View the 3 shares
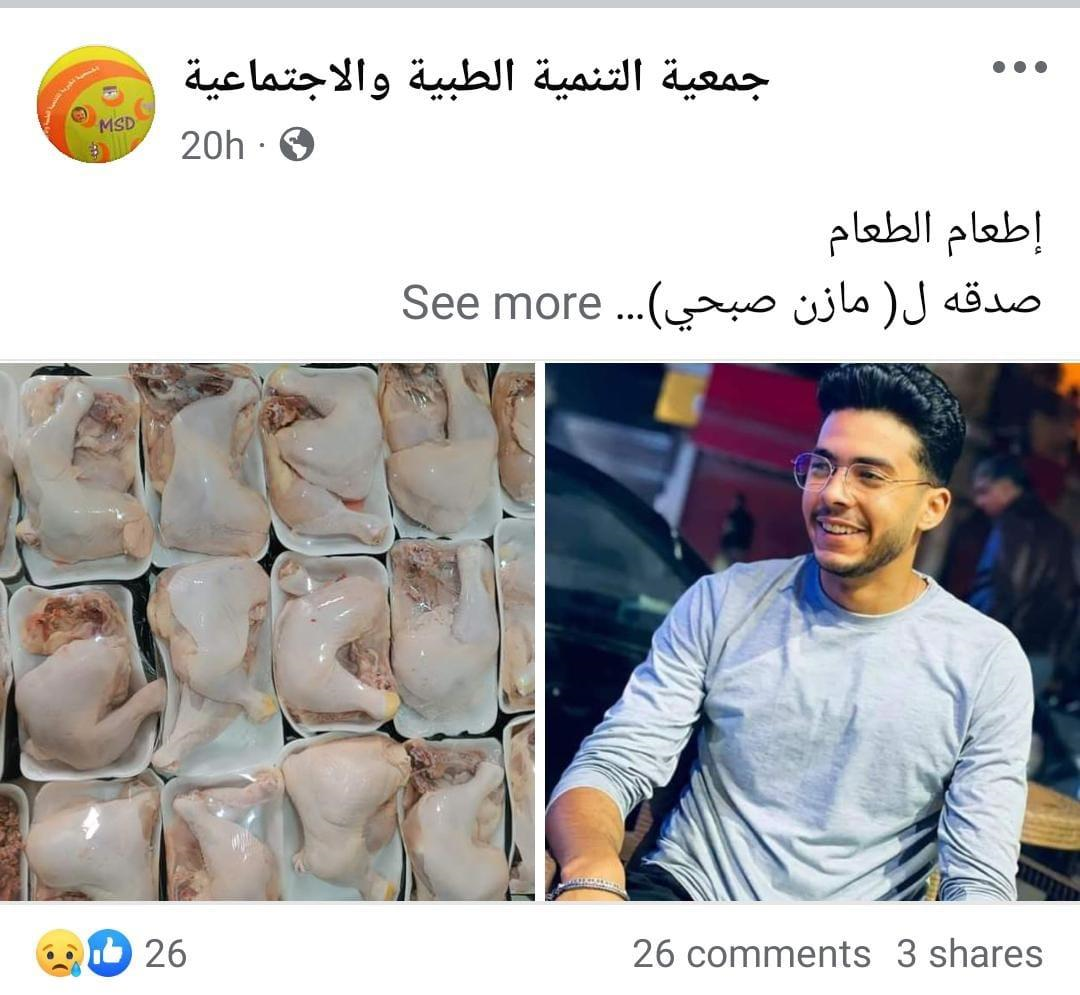The height and width of the screenshot is (995, 1080). pos(969,954)
